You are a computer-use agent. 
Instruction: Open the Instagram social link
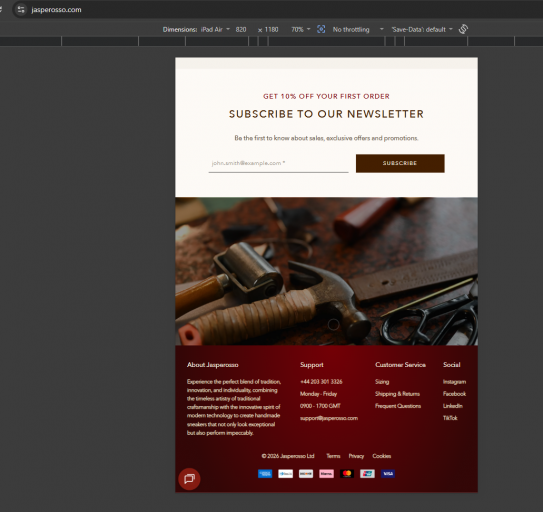click(x=454, y=382)
